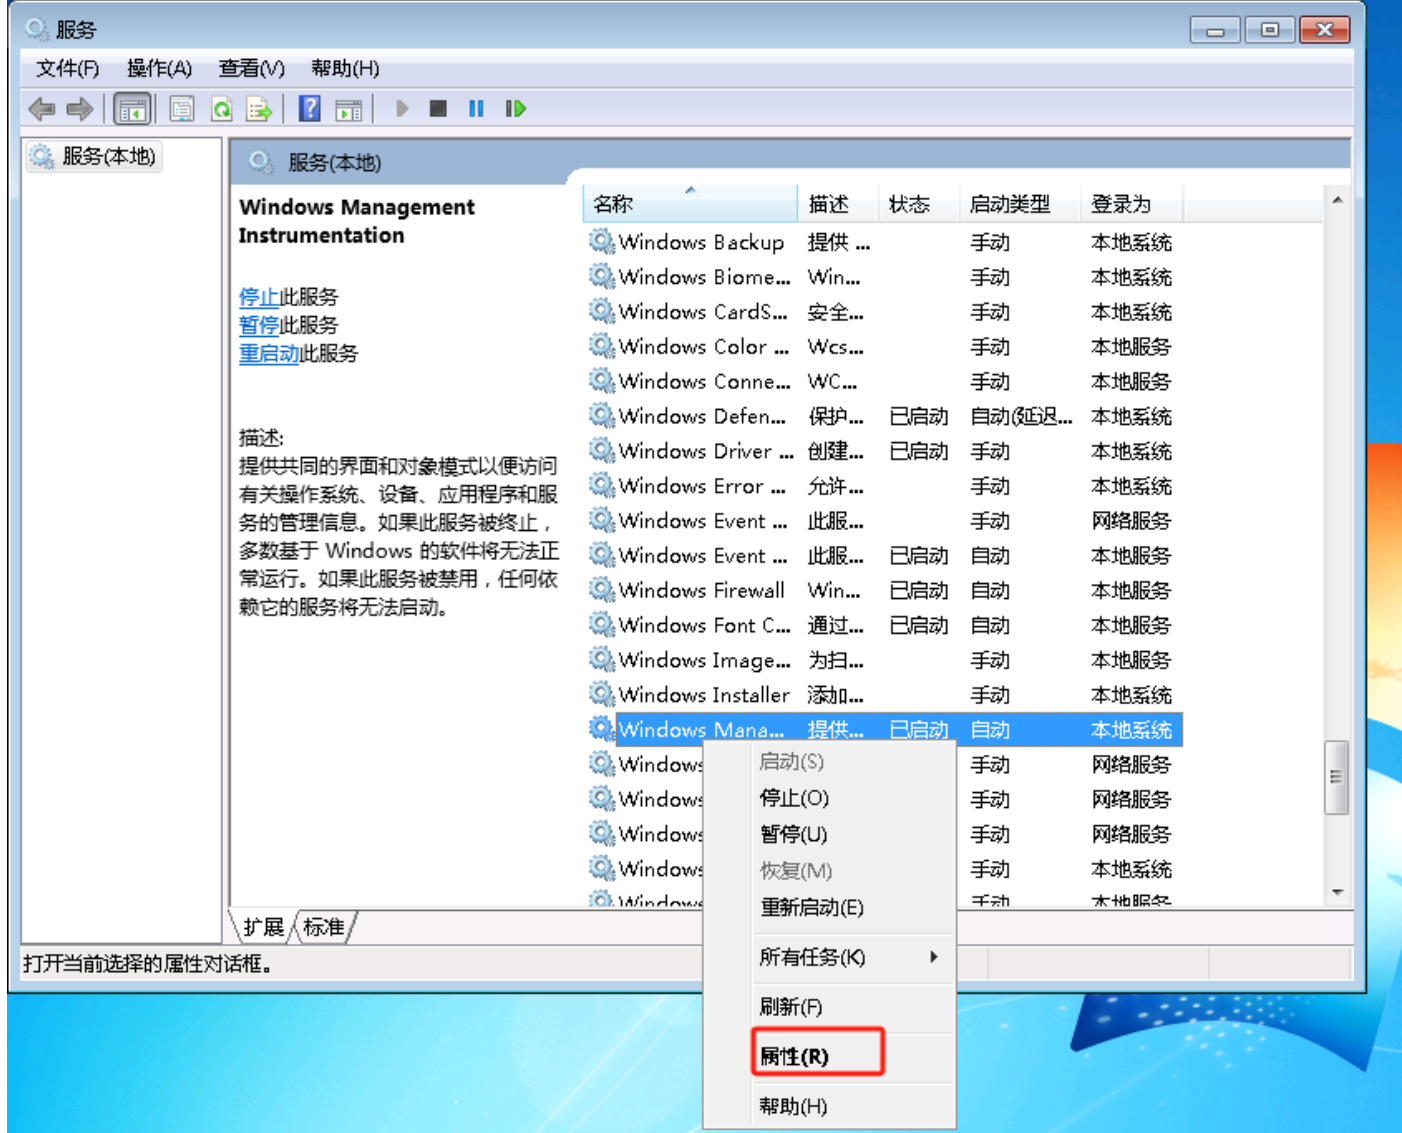Choose 刷新(F) in the context menu
This screenshot has width=1402, height=1133.
click(829, 1006)
